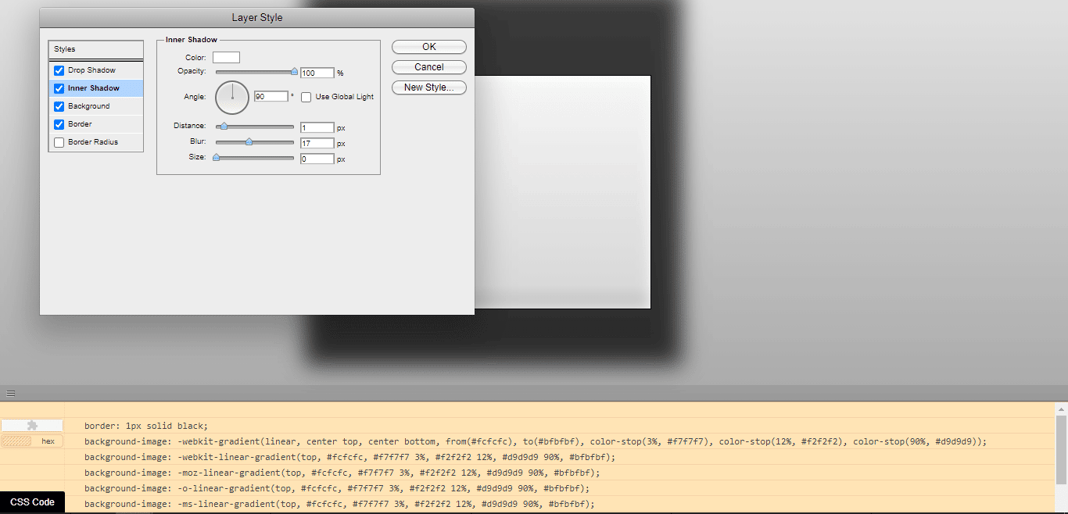The image size is (1068, 514).
Task: Click the Opacity value input field
Action: [317, 73]
